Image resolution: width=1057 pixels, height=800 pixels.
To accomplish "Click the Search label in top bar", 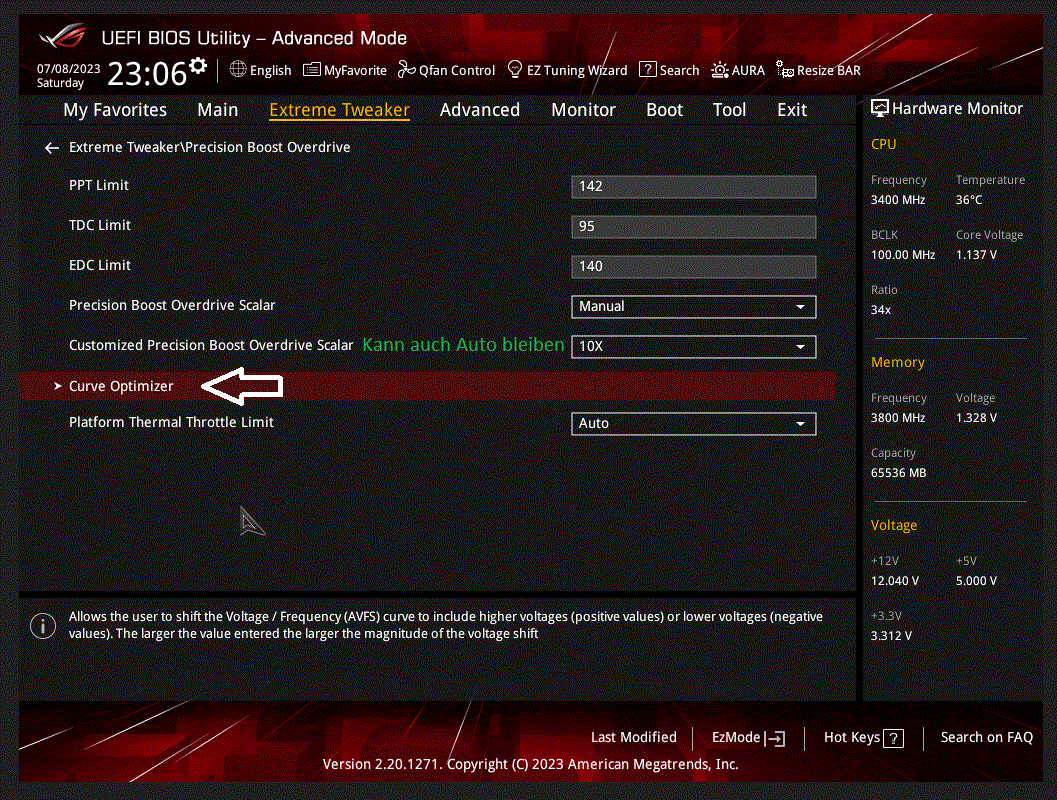I will point(679,70).
